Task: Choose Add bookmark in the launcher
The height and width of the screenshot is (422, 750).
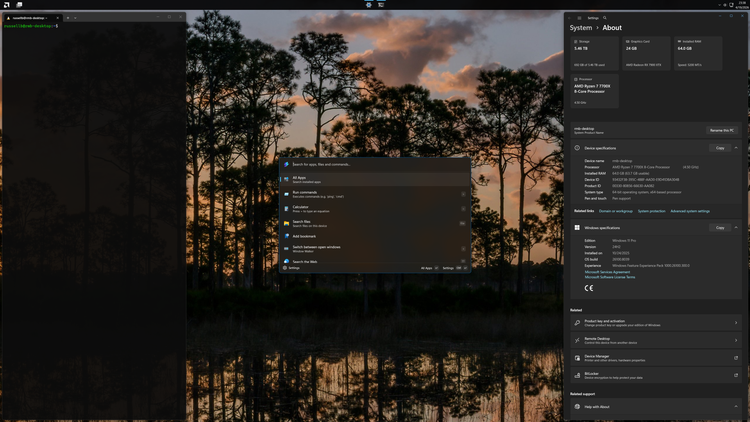Action: pos(375,236)
